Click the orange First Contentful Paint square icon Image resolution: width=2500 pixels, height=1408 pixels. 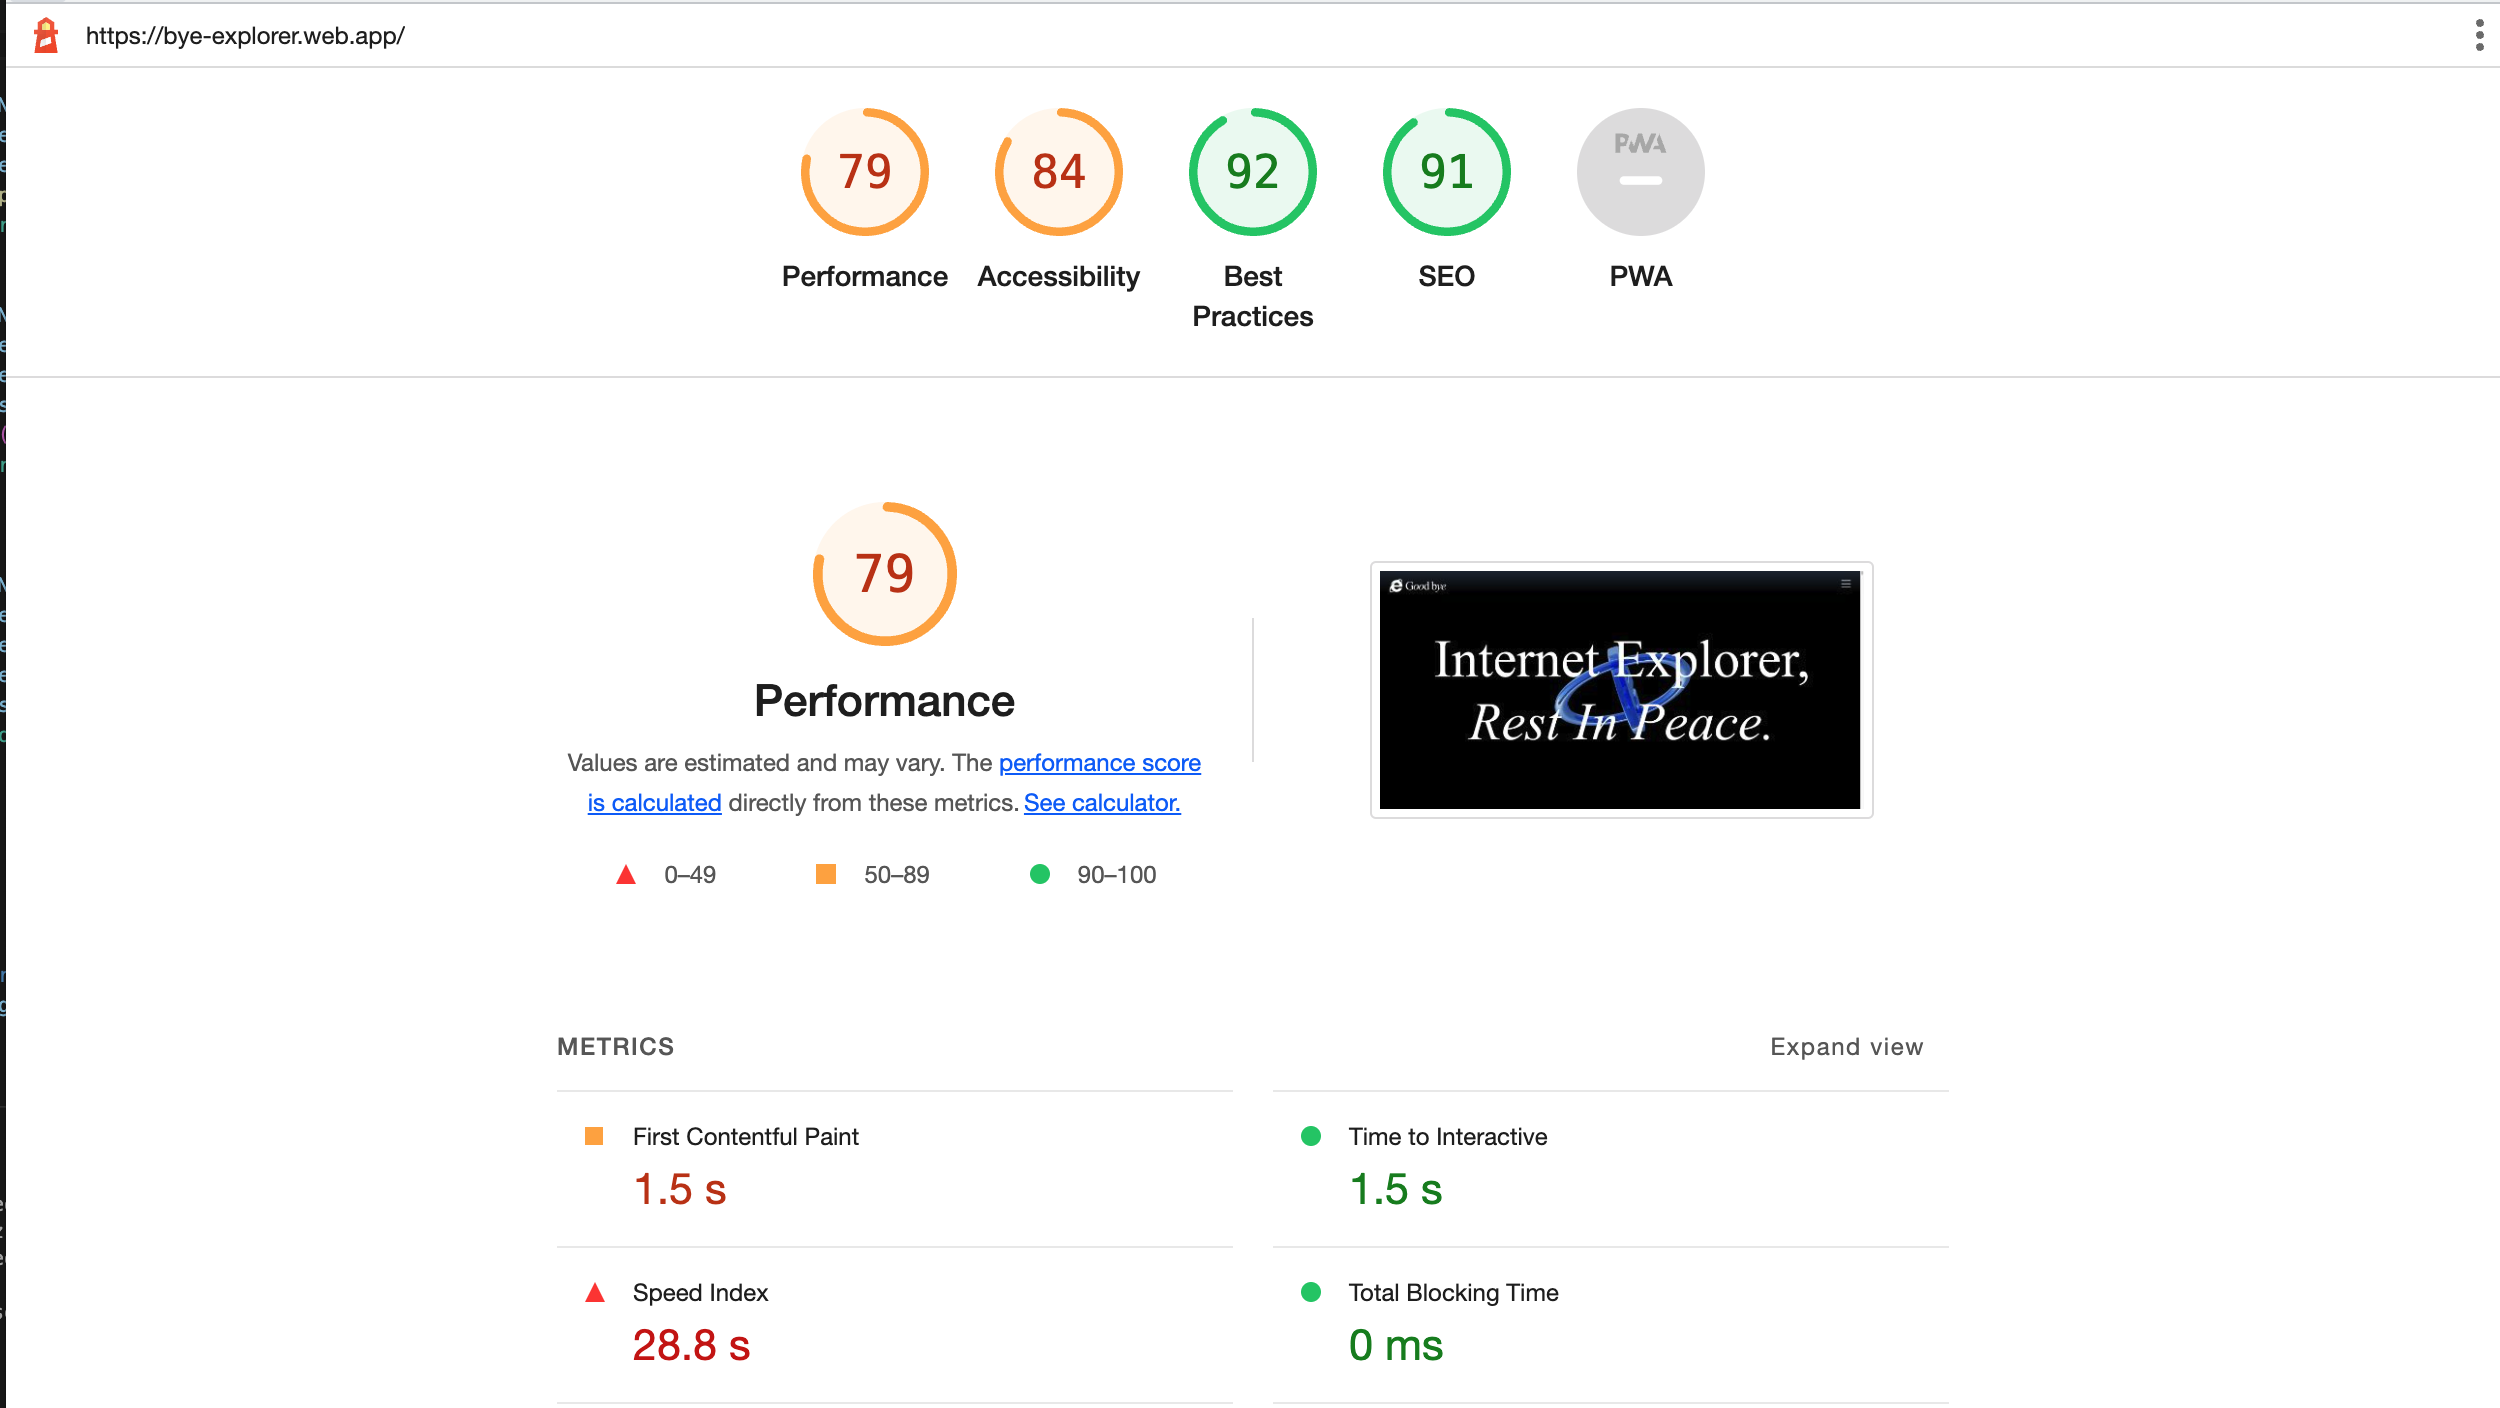point(596,1136)
